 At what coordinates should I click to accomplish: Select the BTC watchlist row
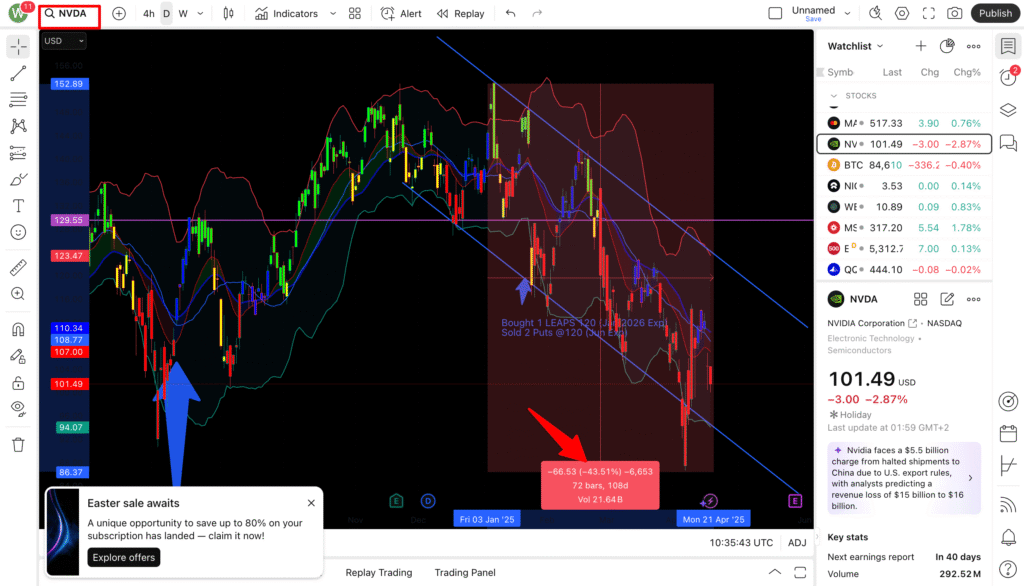tap(904, 165)
